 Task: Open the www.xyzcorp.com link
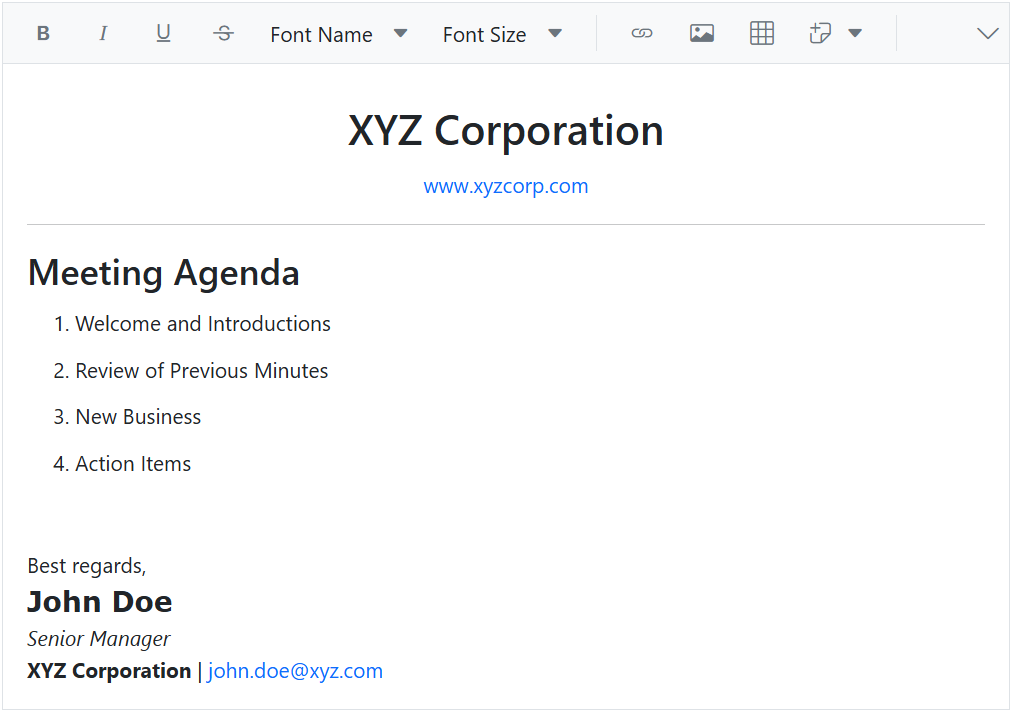(x=506, y=186)
